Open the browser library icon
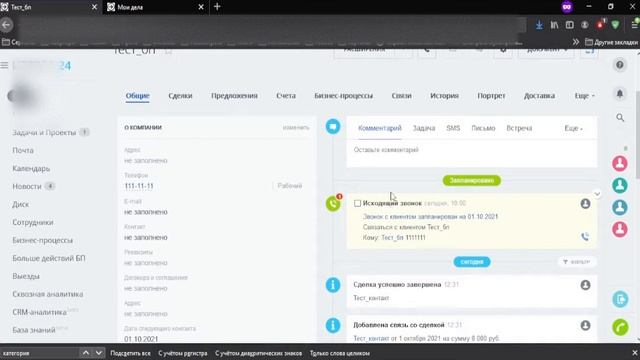Screen dimensions: 640x360 point(554,25)
